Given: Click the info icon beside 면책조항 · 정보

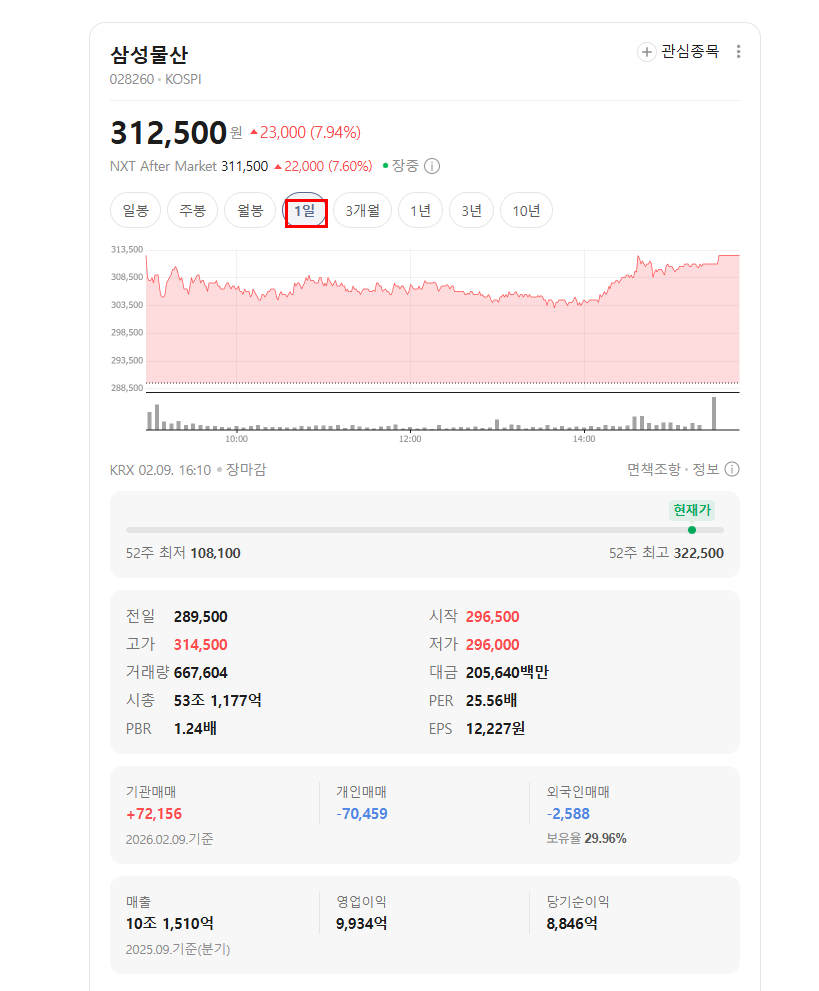Looking at the screenshot, I should coord(732,469).
